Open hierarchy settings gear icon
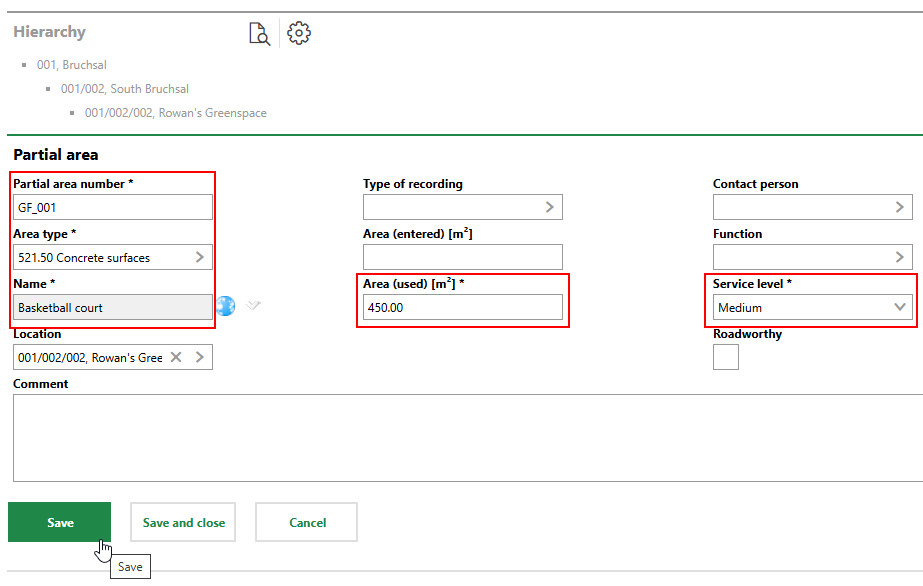The height and width of the screenshot is (586, 923). coord(299,34)
